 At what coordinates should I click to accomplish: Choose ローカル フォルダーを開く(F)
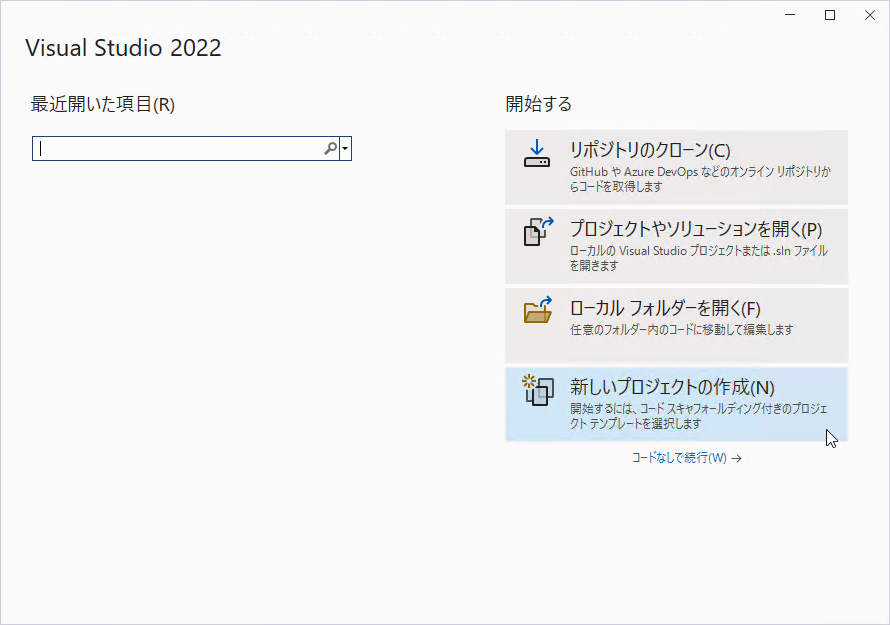point(677,325)
